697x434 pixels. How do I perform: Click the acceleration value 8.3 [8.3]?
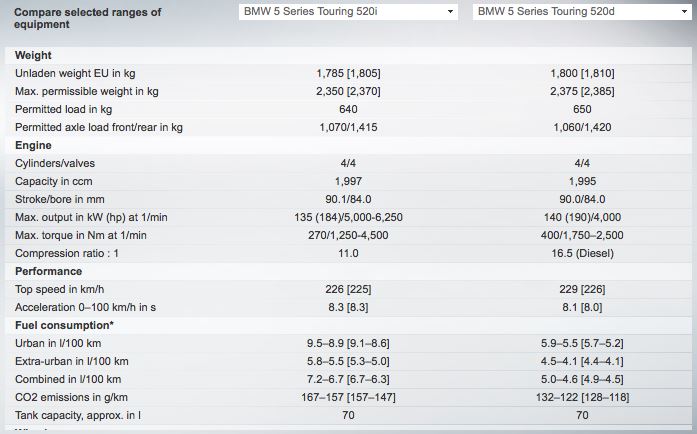[x=348, y=307]
